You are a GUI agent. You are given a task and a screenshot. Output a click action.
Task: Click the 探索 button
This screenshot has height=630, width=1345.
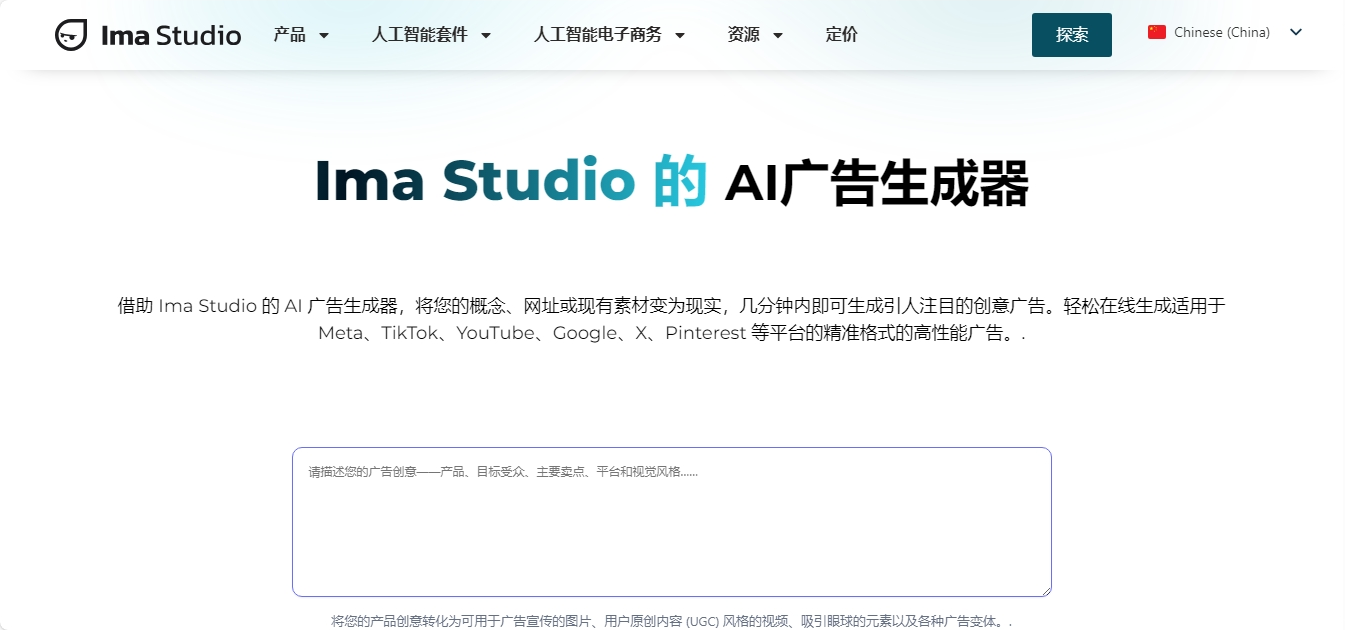coord(1072,35)
